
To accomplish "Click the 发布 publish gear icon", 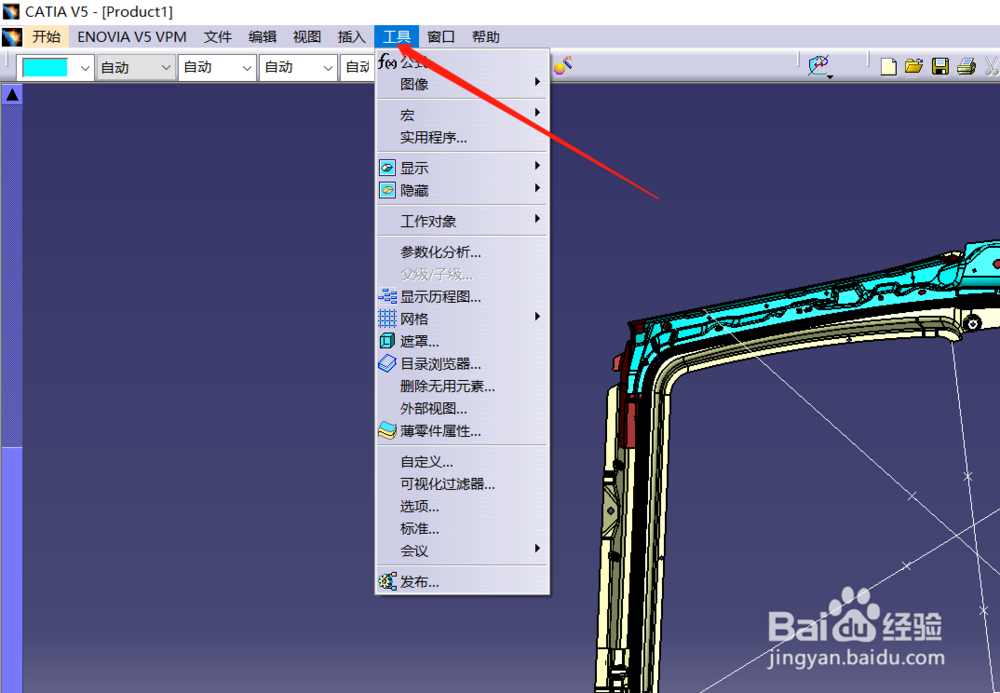I will click(387, 581).
